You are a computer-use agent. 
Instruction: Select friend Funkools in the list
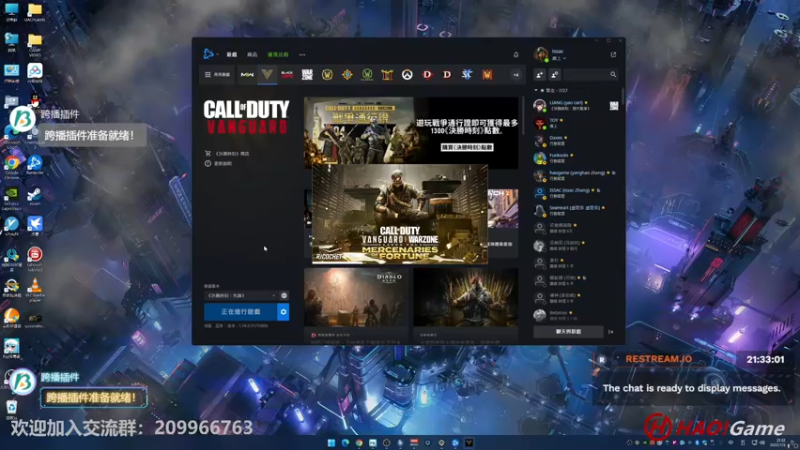tap(576, 158)
